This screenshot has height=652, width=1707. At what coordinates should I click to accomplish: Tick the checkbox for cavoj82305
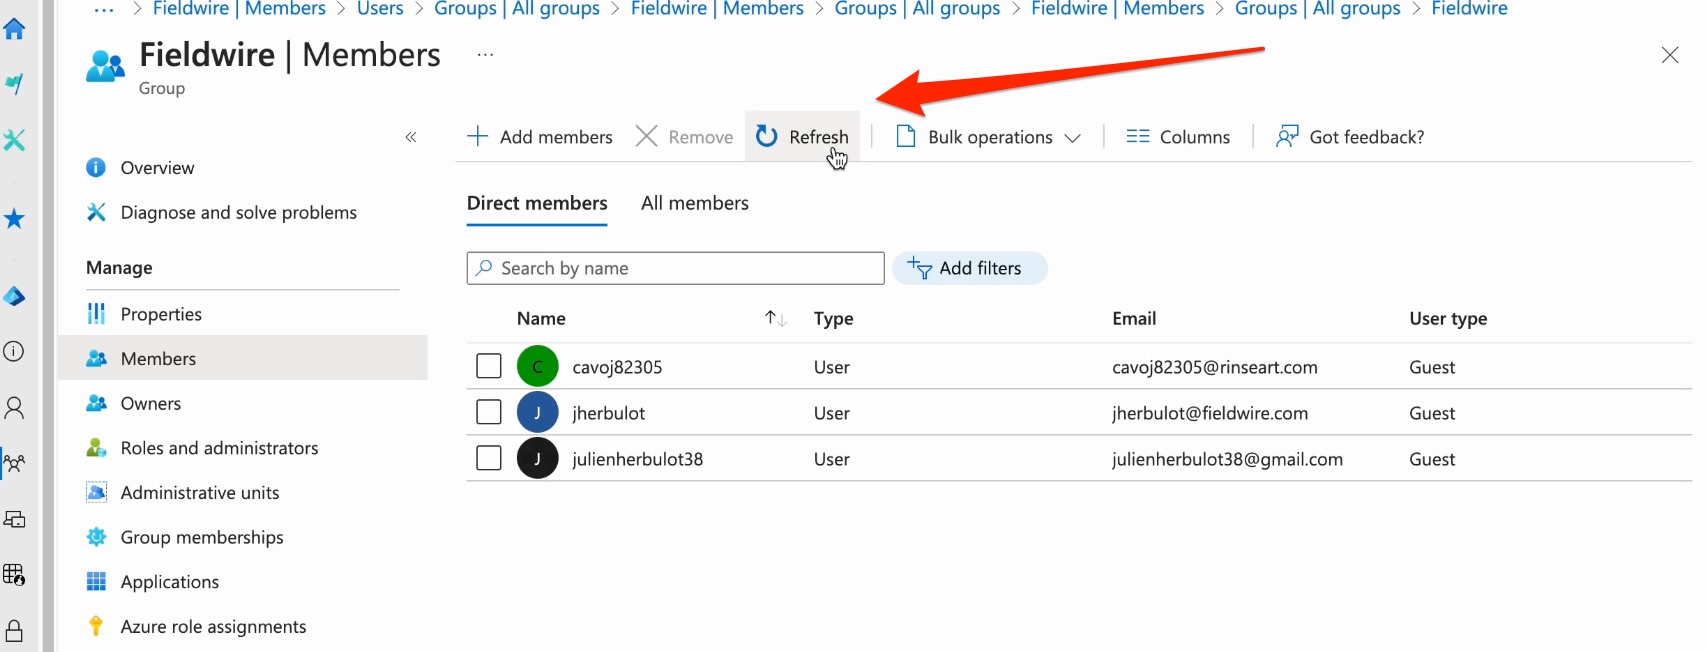tap(489, 366)
